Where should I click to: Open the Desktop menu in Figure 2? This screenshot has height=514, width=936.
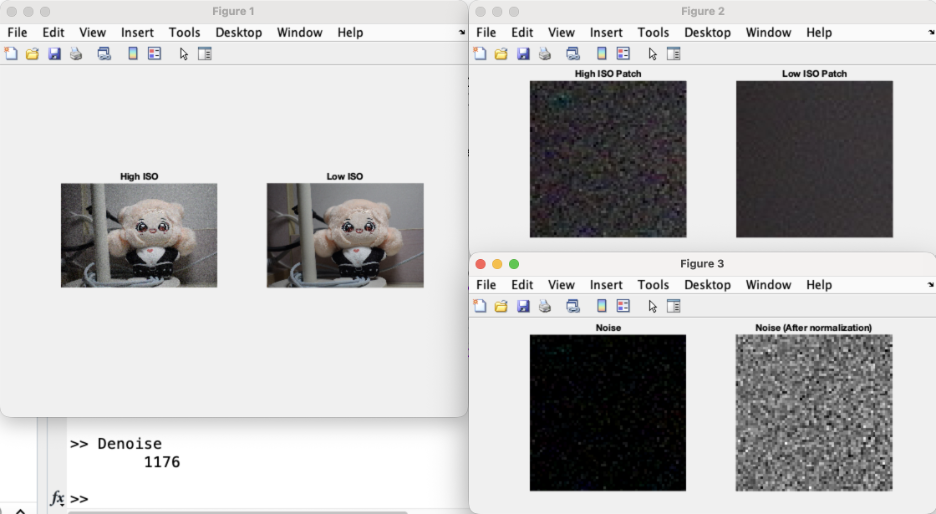point(707,33)
